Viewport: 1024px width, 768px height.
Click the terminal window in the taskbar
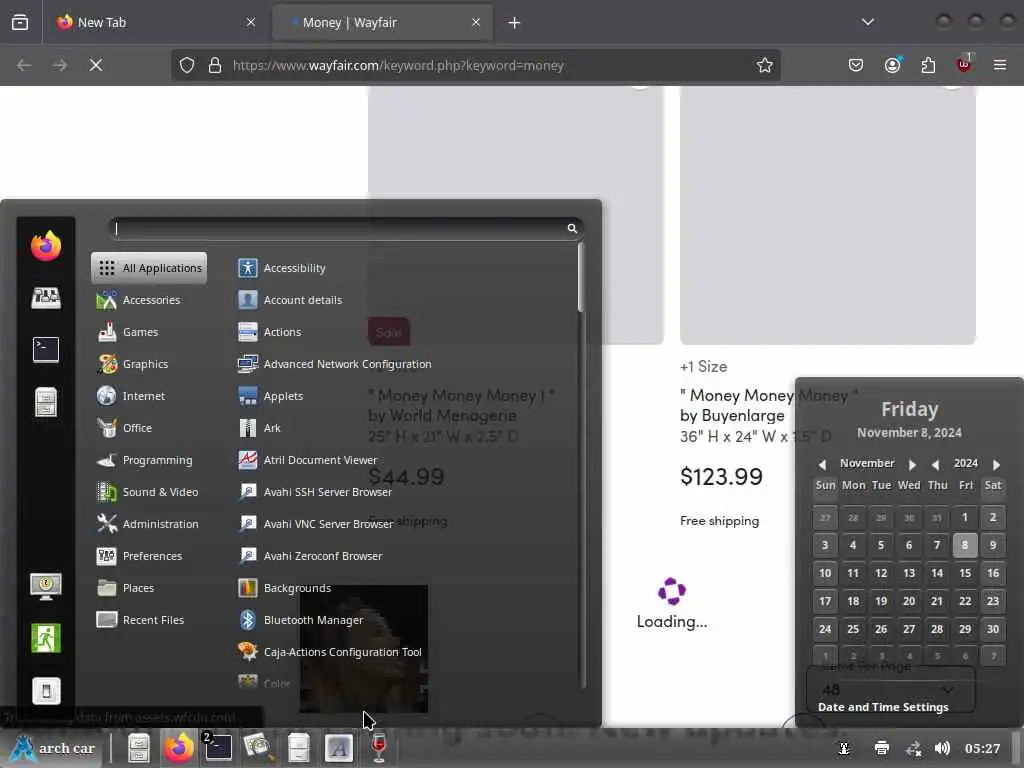(217, 748)
